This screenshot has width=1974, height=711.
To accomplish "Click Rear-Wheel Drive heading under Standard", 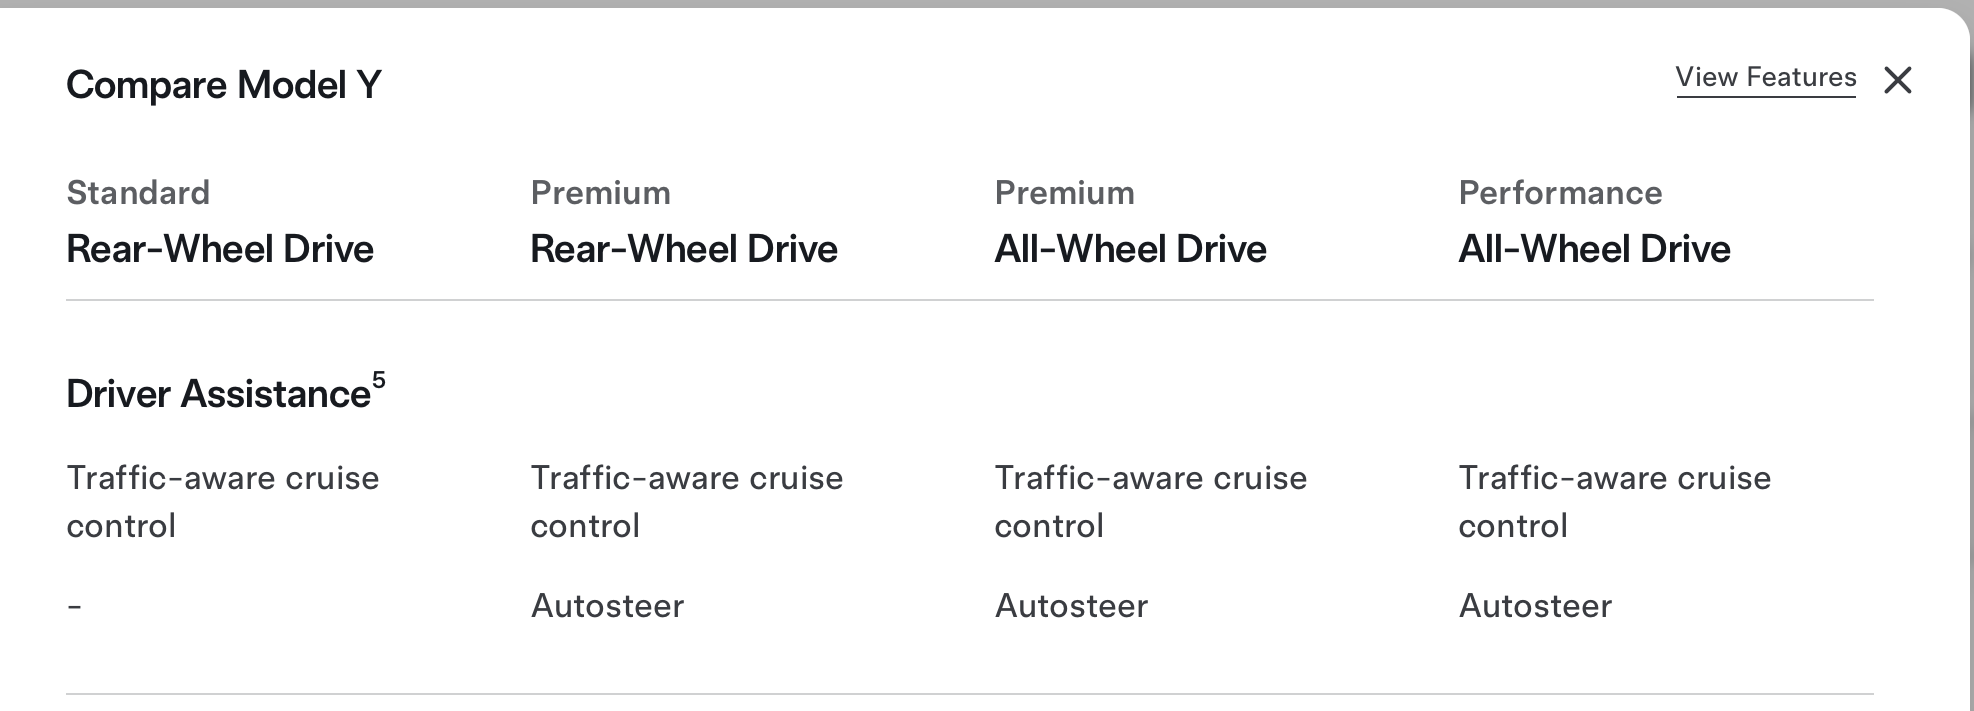I will point(220,249).
